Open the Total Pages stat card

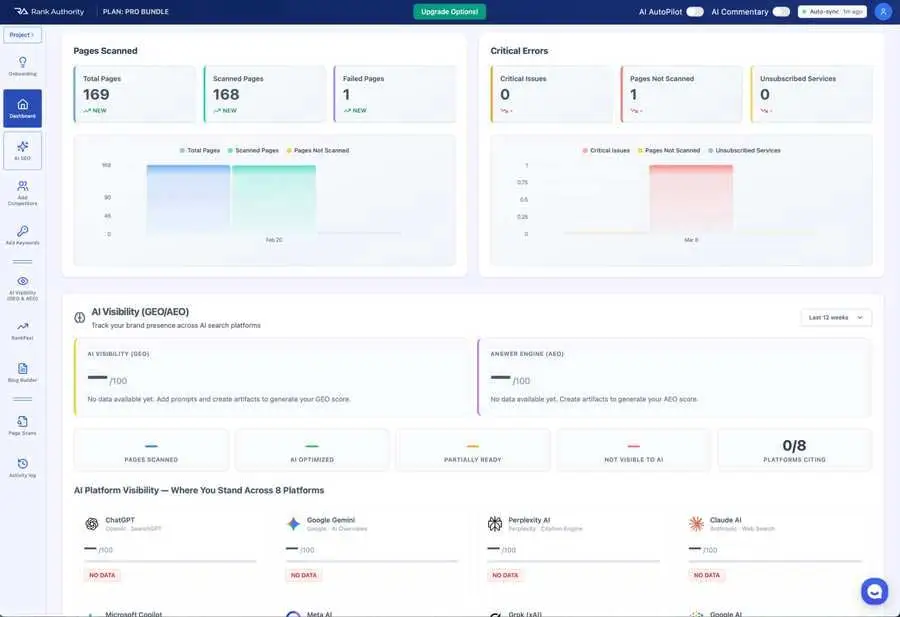click(x=135, y=94)
